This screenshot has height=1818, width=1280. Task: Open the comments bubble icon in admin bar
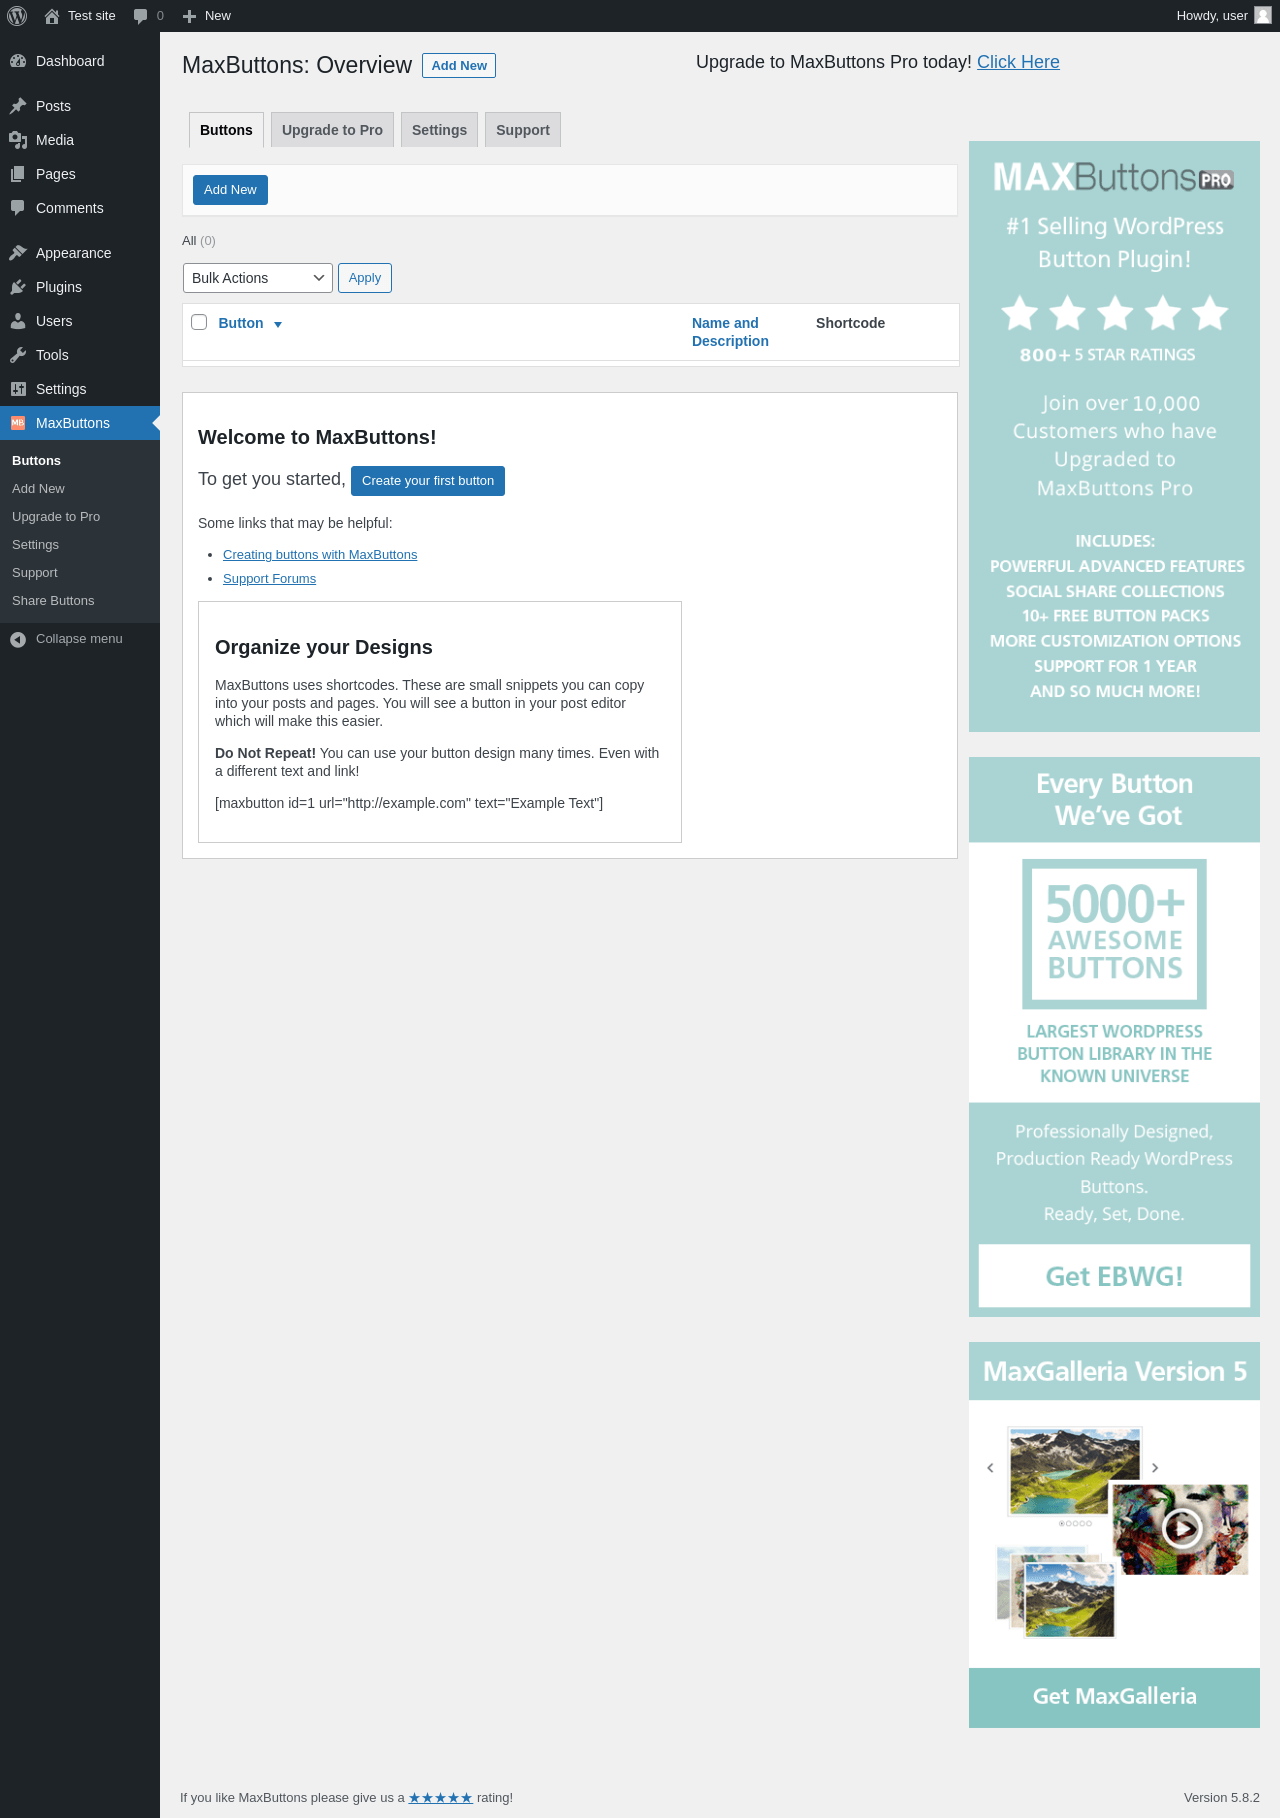point(140,16)
